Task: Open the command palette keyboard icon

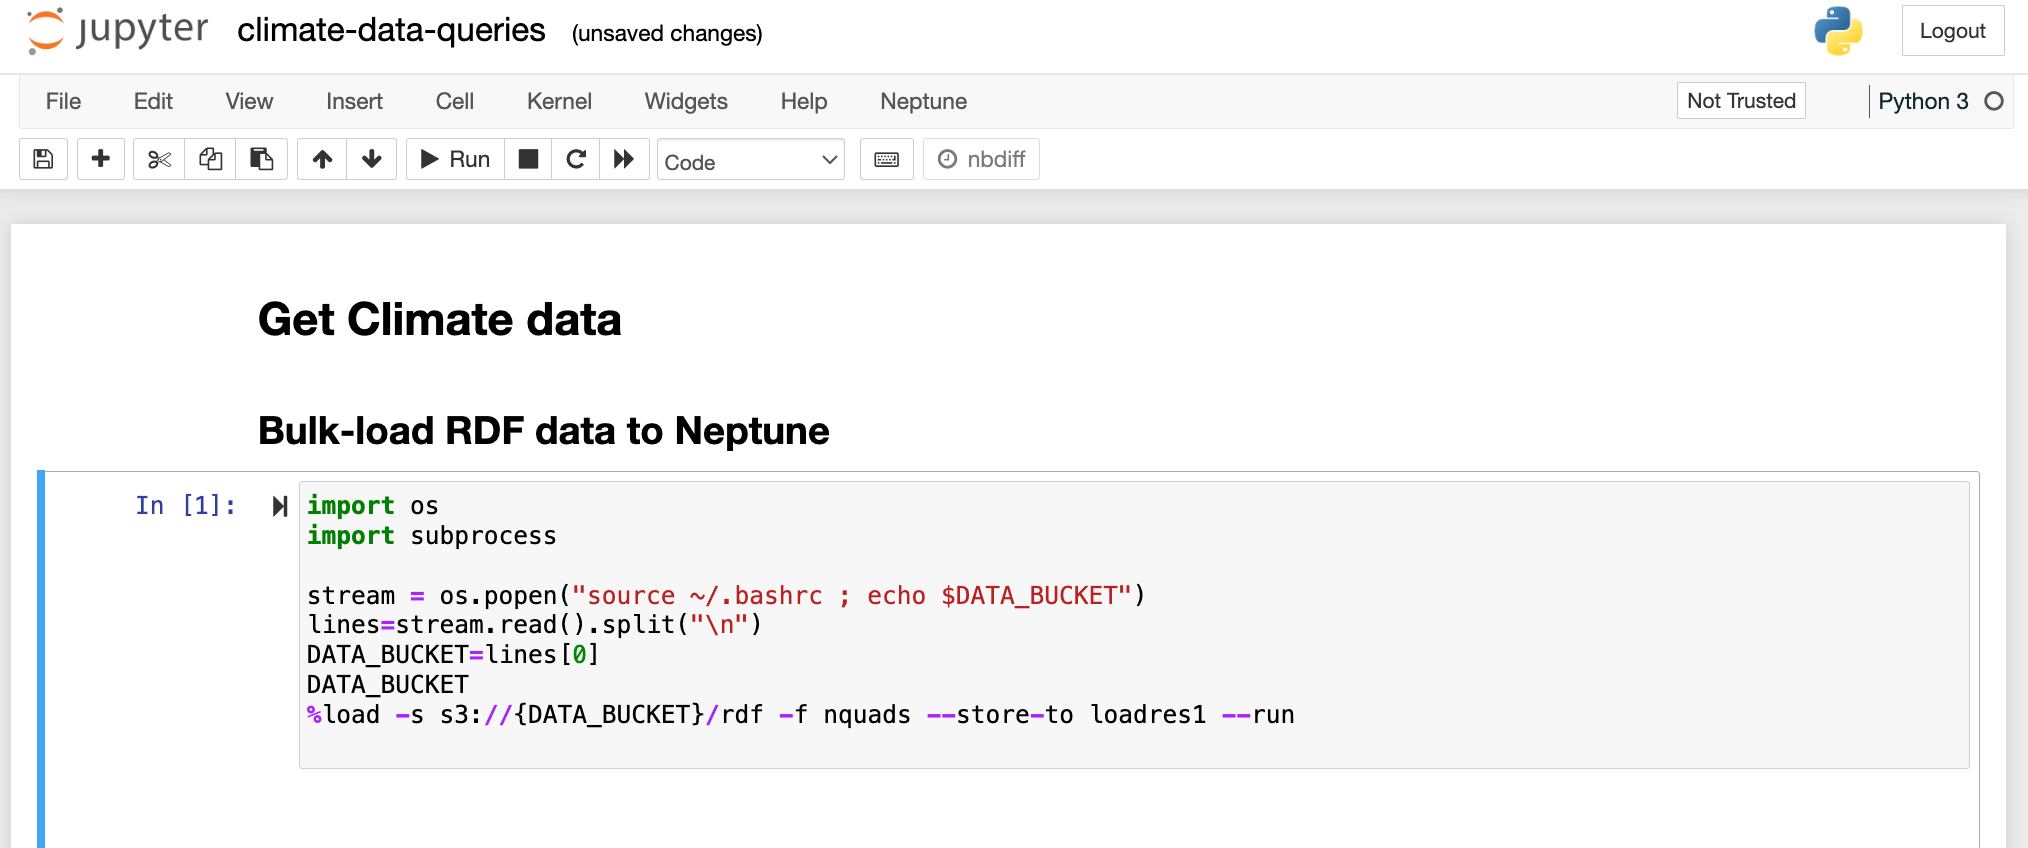Action: pyautogui.click(x=887, y=159)
